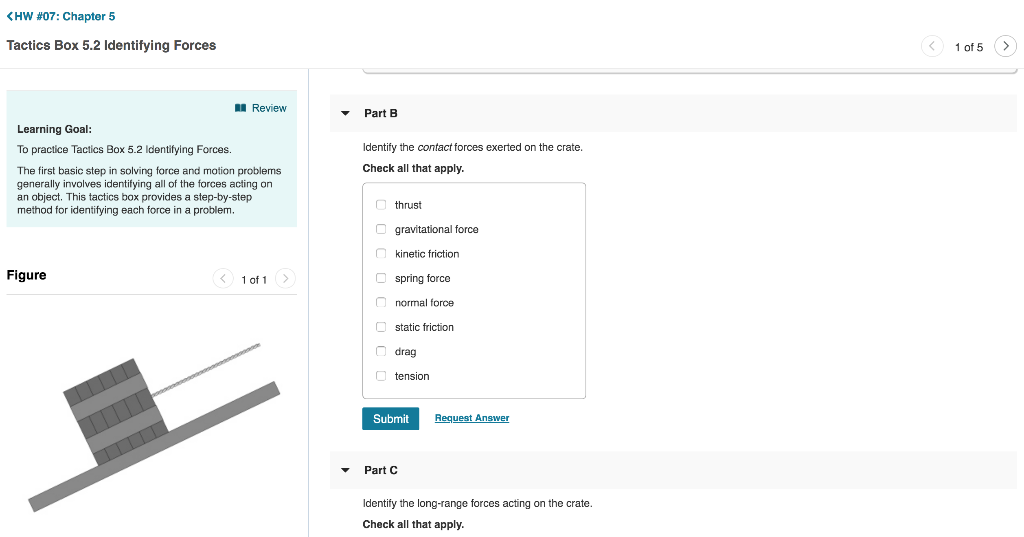Collapse the Part C section
The width and height of the screenshot is (1024, 537).
(x=345, y=470)
